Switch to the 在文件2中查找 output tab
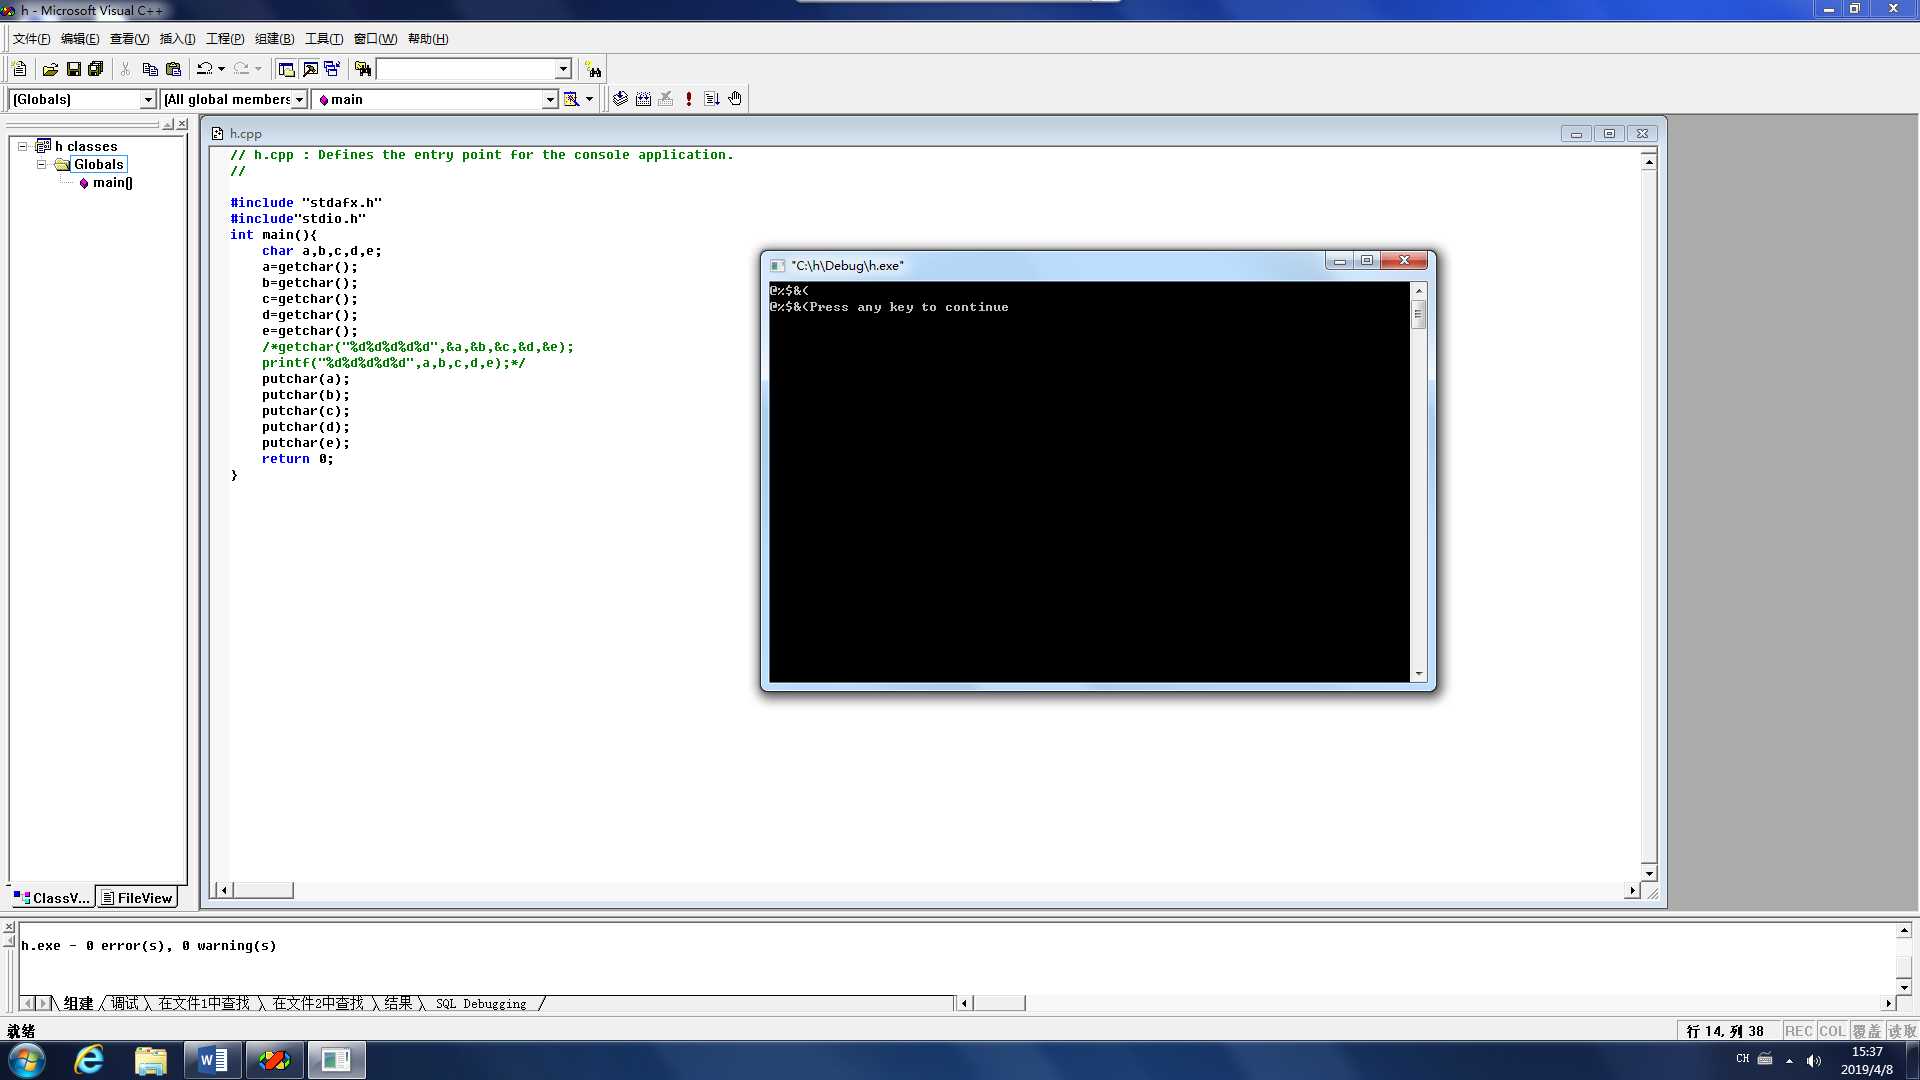 point(318,1003)
